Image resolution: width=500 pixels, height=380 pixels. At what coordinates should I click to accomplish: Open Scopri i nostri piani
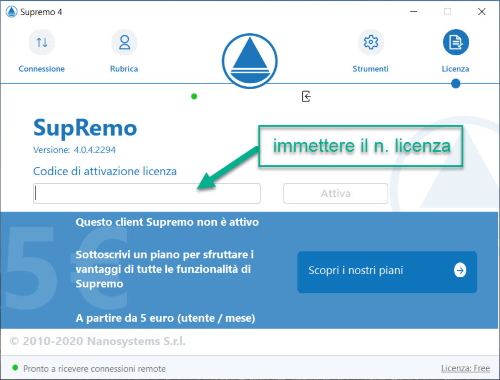point(387,272)
